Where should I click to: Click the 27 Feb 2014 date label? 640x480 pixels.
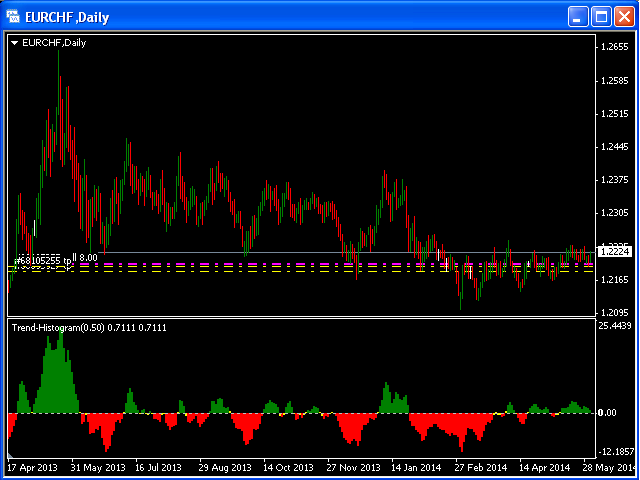point(481,467)
